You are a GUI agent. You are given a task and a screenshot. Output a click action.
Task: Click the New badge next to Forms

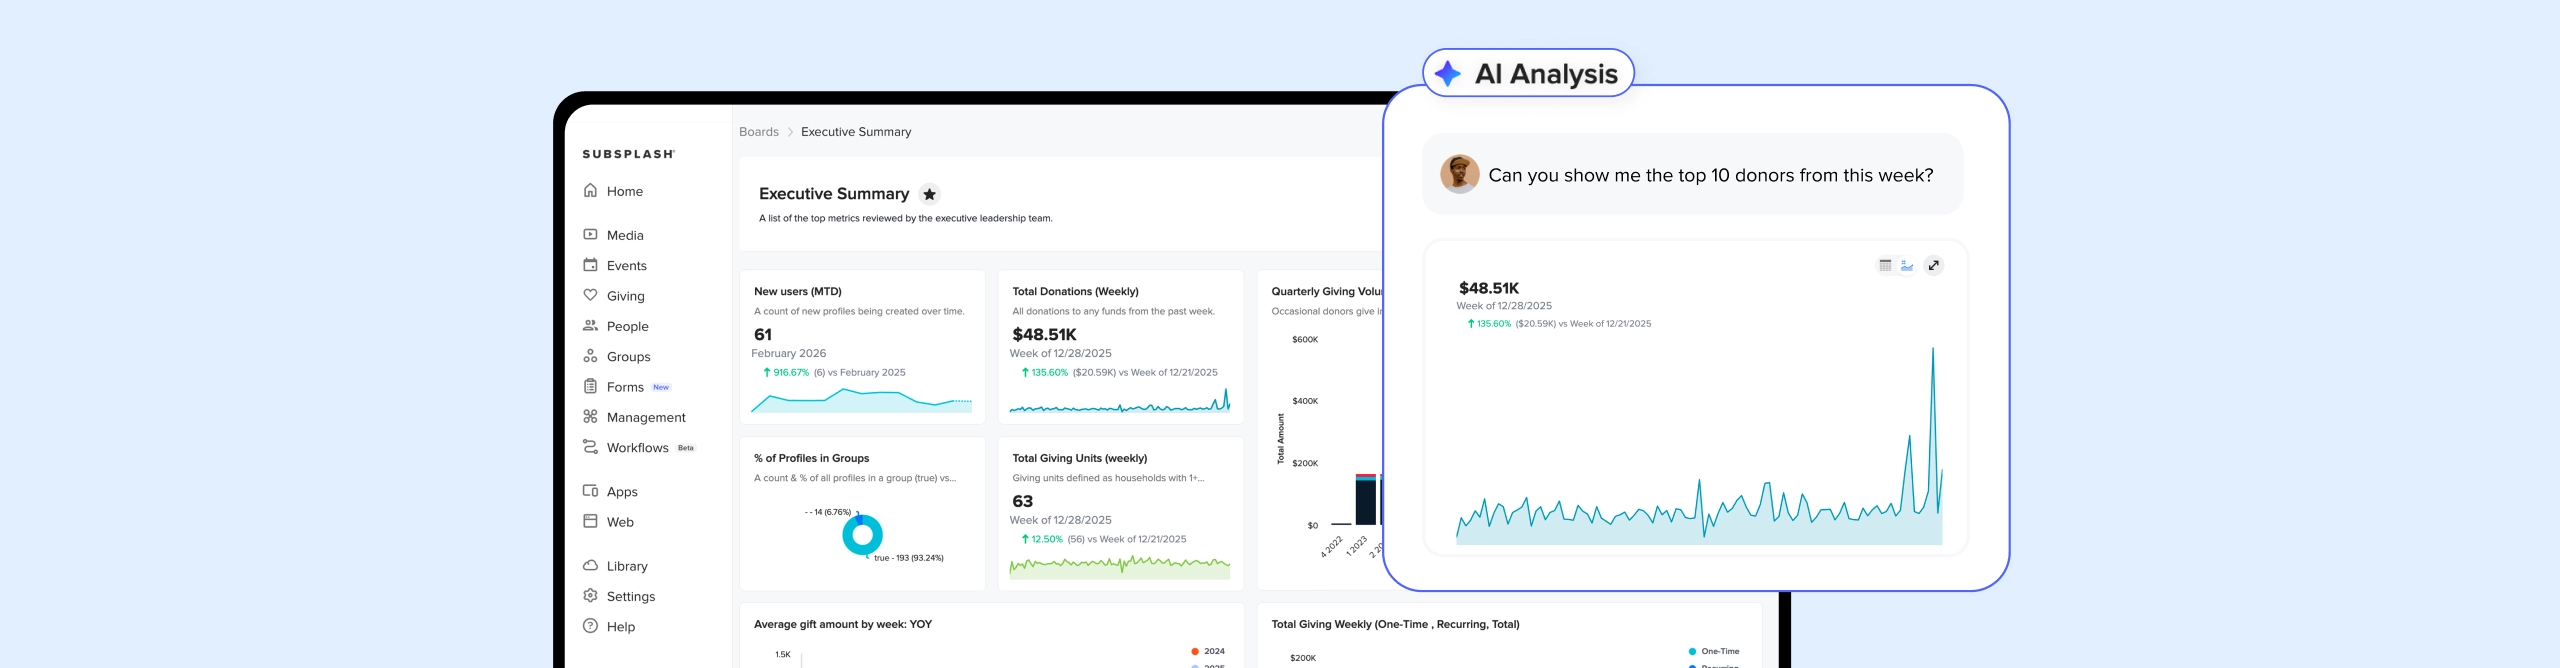[x=661, y=387]
